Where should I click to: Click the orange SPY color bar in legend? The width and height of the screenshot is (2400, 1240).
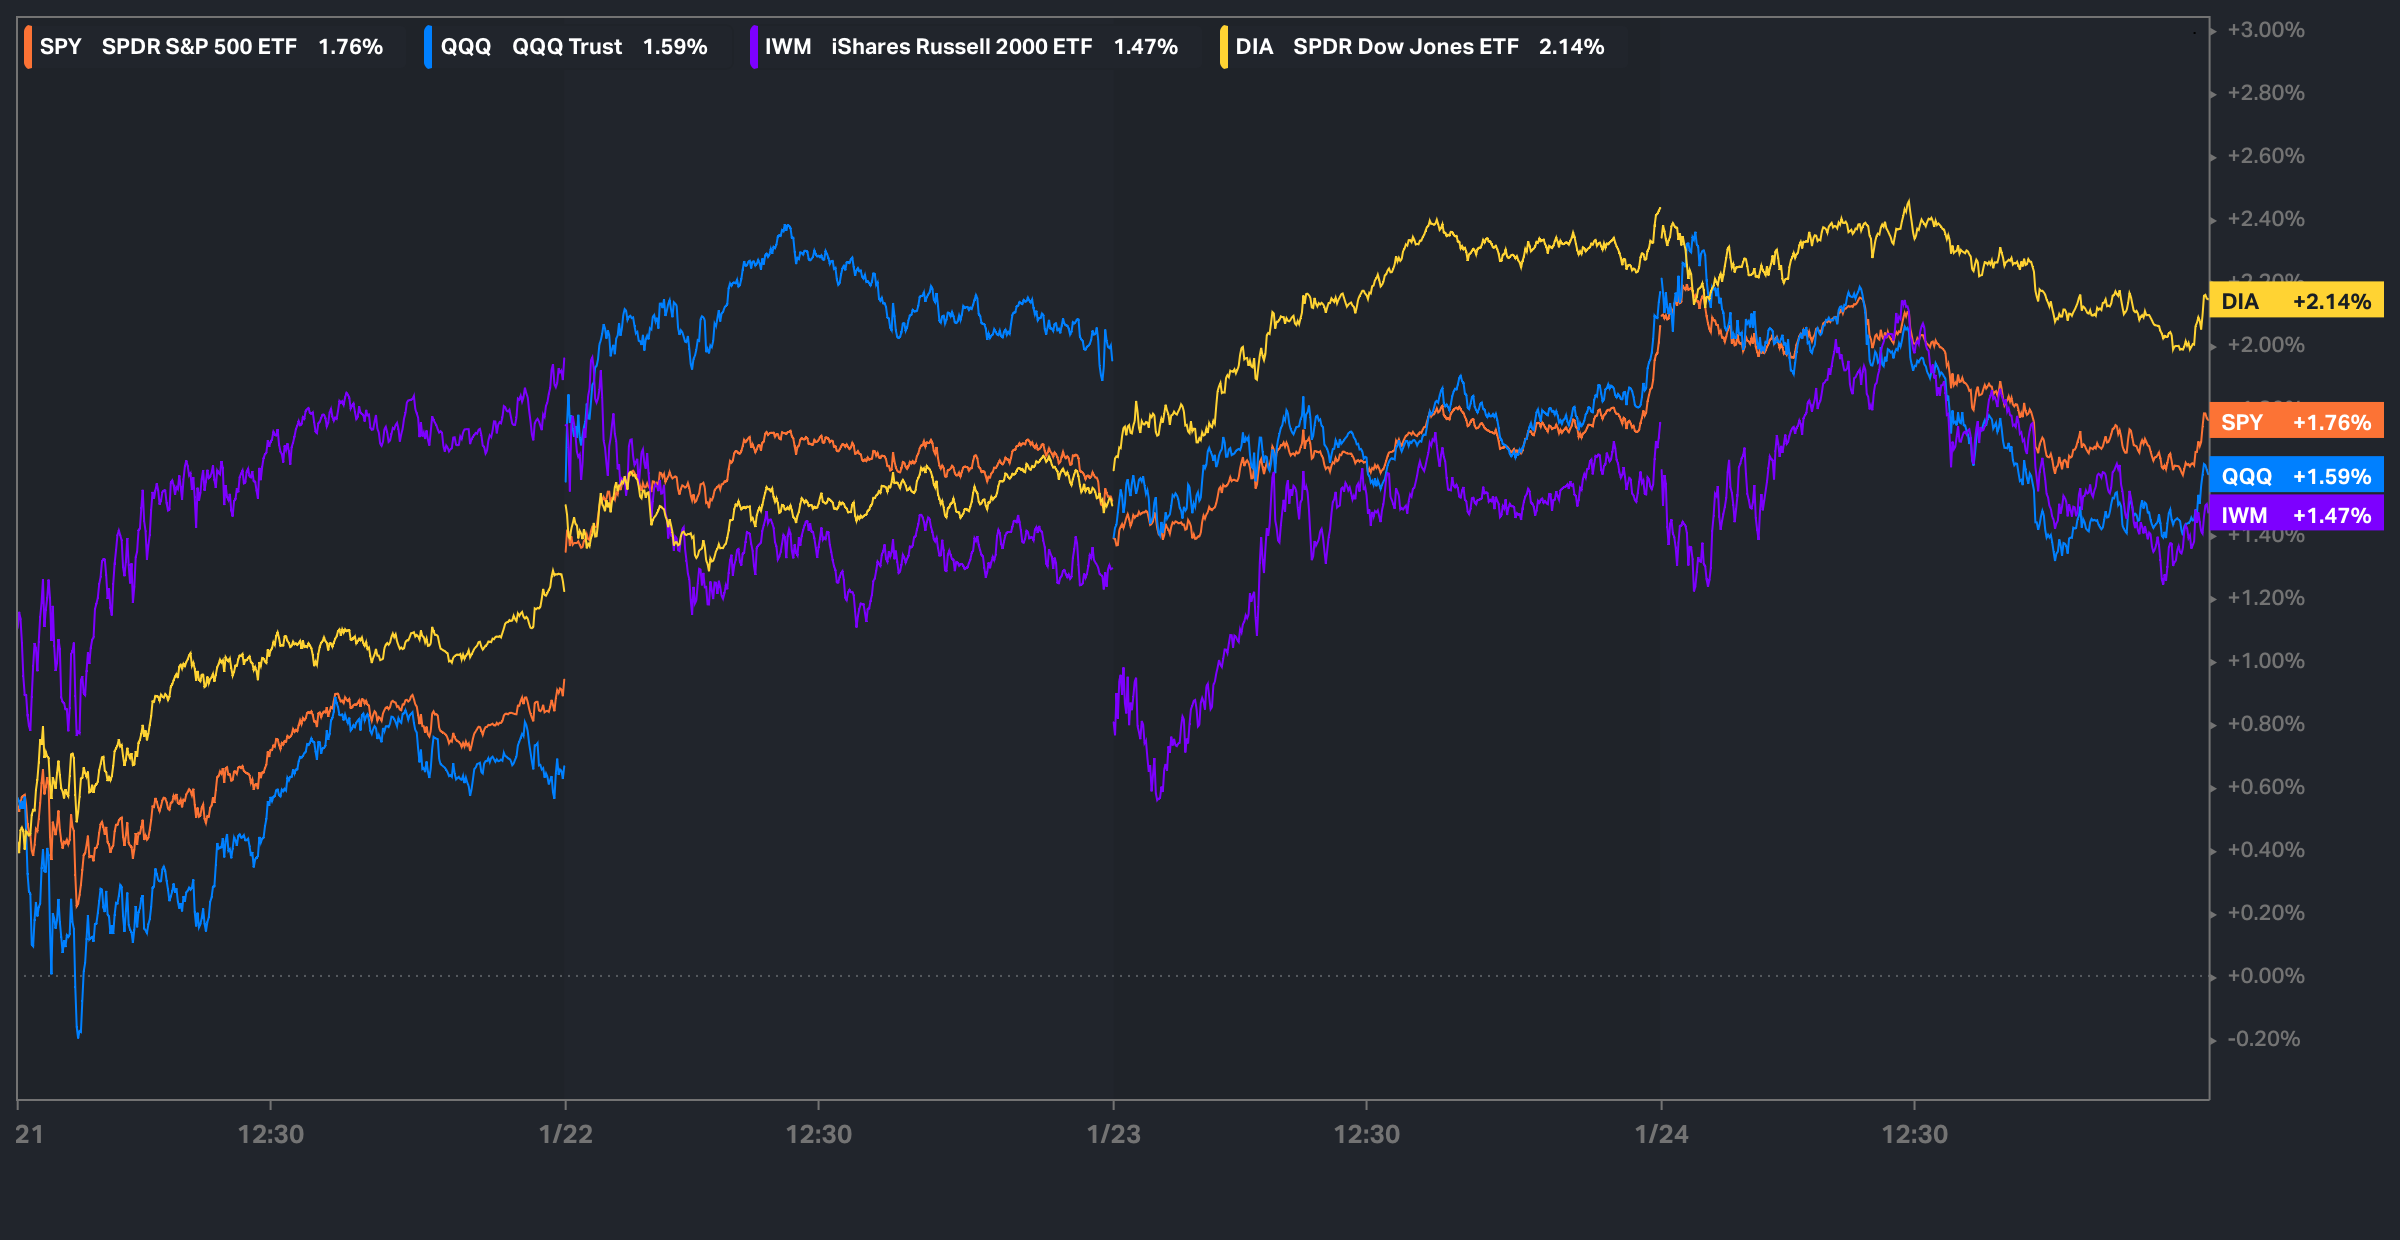tap(28, 47)
